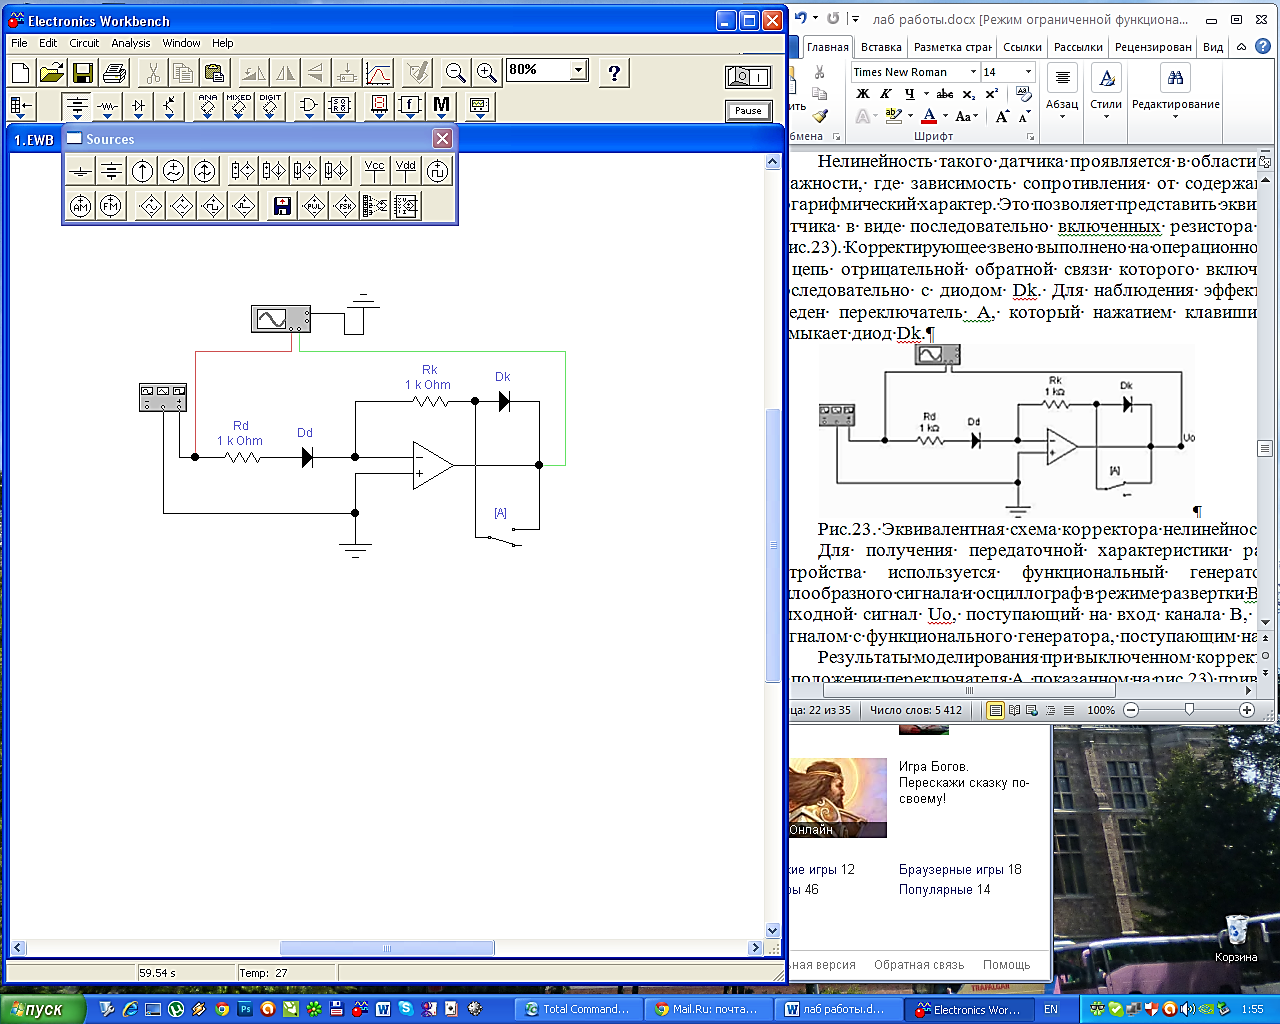Click the Обратная связь link

(919, 965)
